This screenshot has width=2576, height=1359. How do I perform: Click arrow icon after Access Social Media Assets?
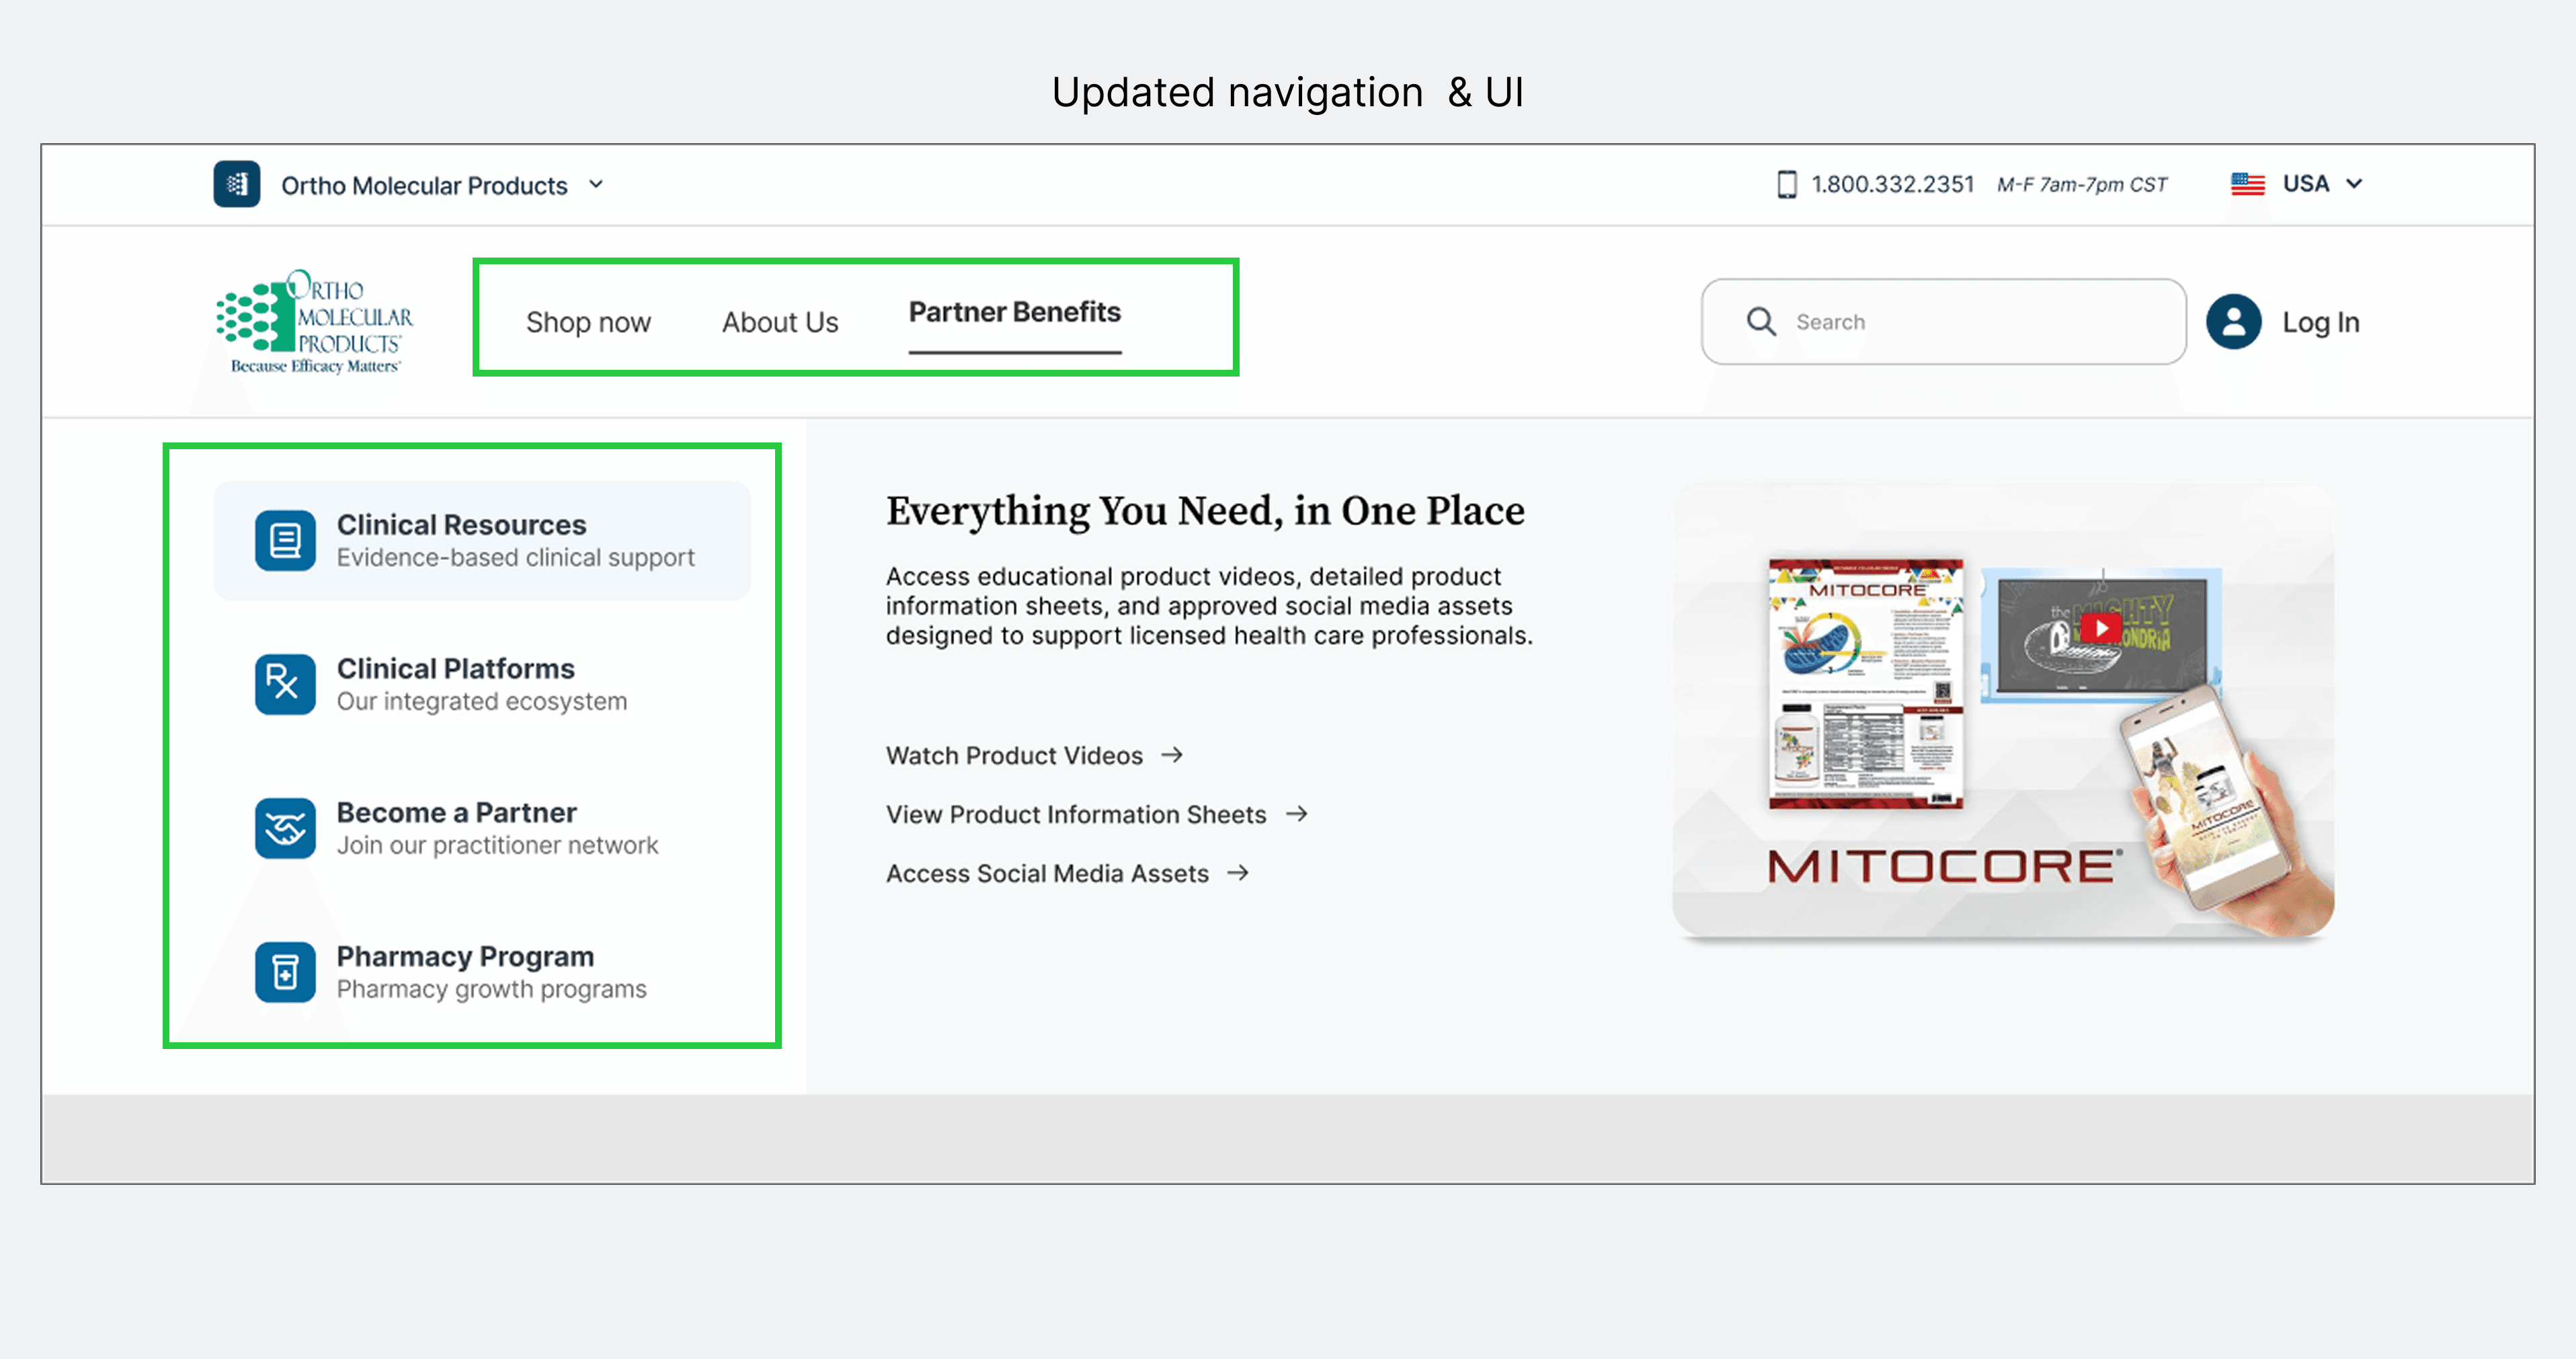(1238, 873)
